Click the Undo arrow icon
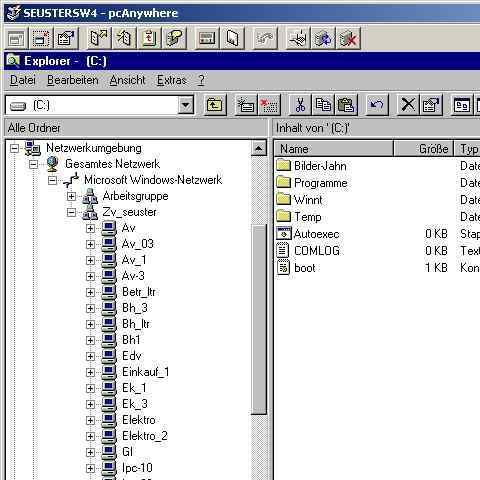This screenshot has height=480, width=480. 377,105
